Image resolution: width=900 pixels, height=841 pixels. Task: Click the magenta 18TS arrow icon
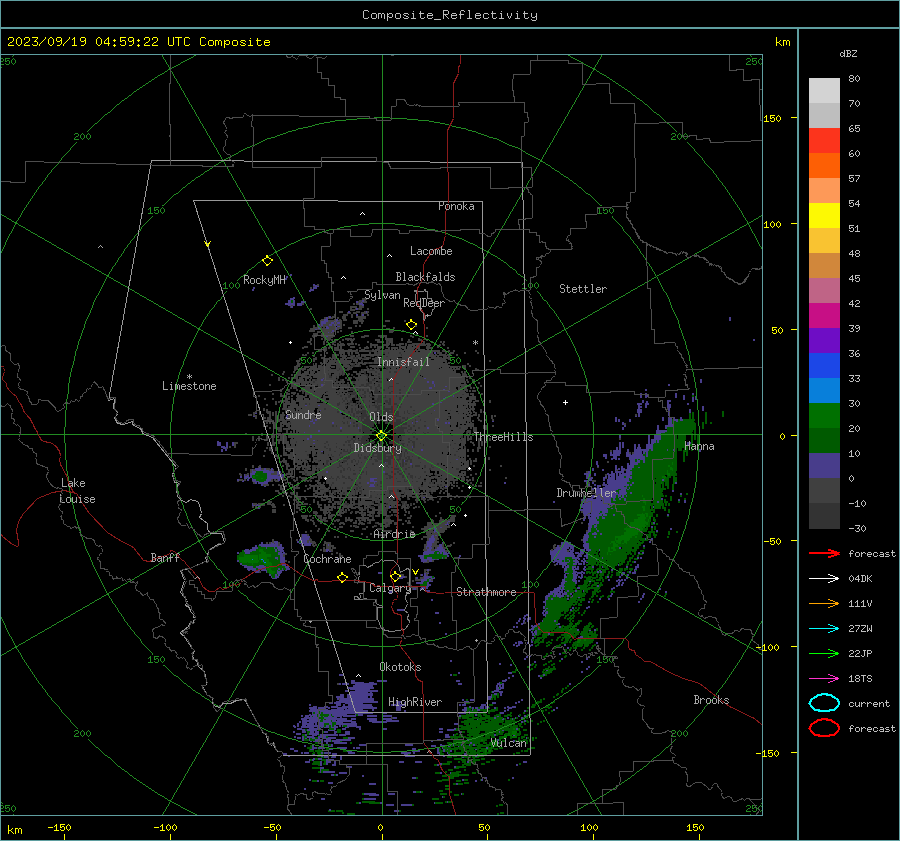[824, 679]
